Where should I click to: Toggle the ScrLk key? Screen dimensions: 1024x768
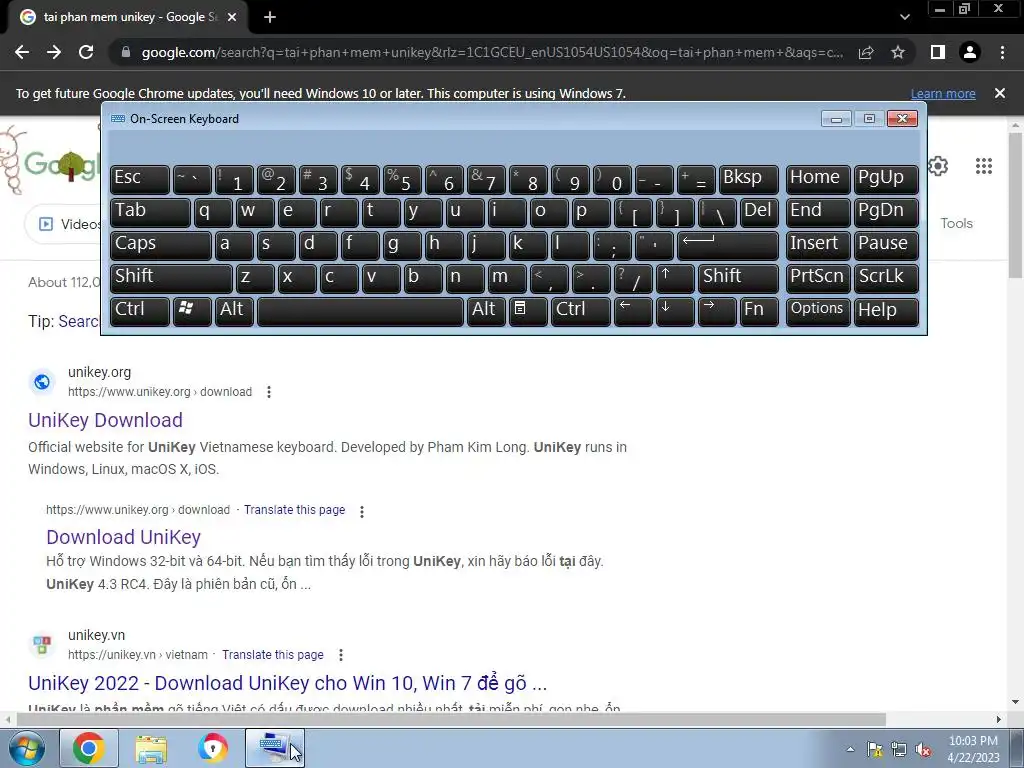[886, 278]
